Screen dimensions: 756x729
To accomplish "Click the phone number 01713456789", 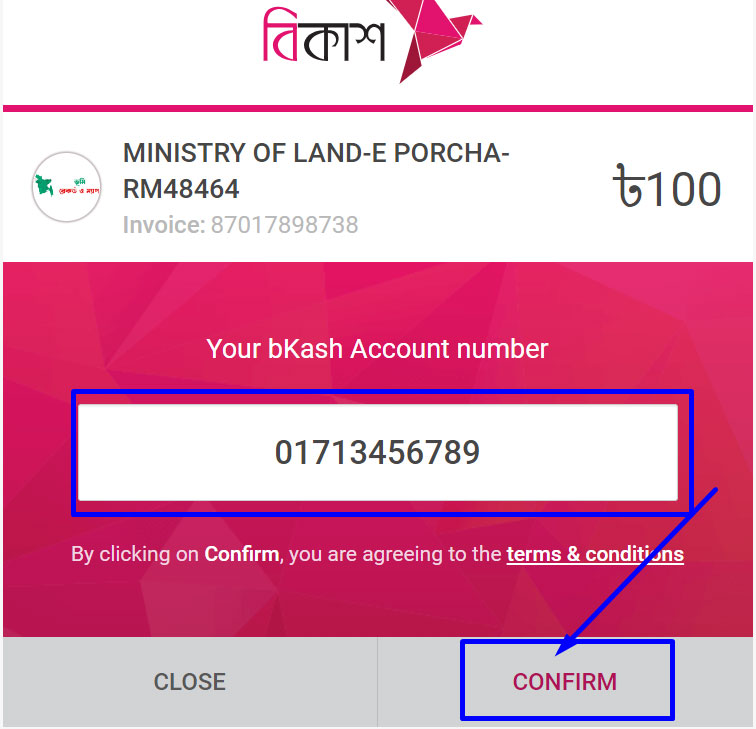I will [378, 453].
